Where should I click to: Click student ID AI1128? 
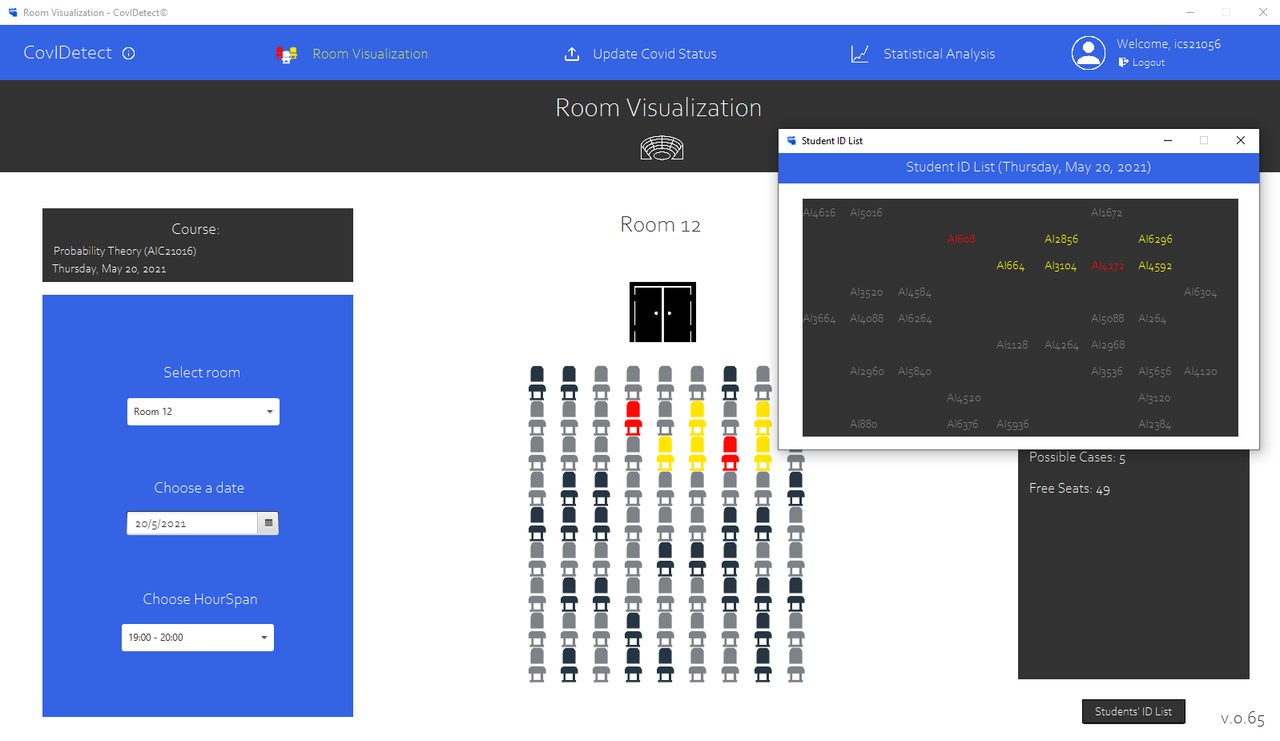tap(1012, 345)
